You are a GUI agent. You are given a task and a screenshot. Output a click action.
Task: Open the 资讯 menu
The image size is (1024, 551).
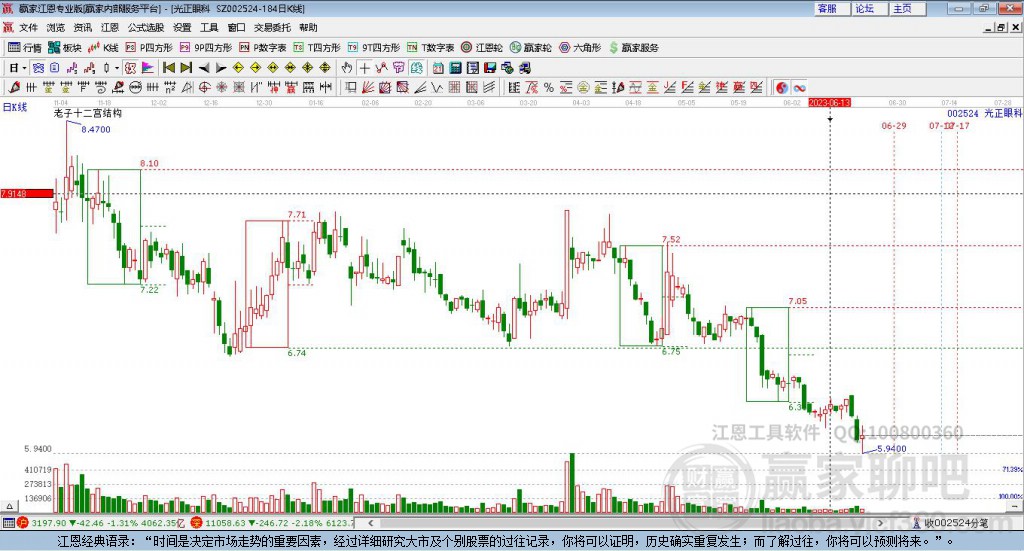(82, 27)
